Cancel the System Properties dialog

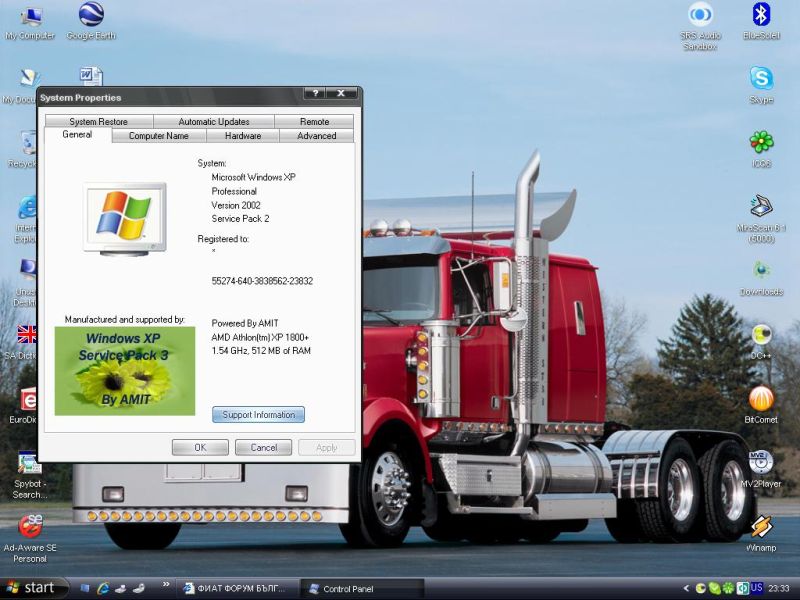pyautogui.click(x=263, y=448)
